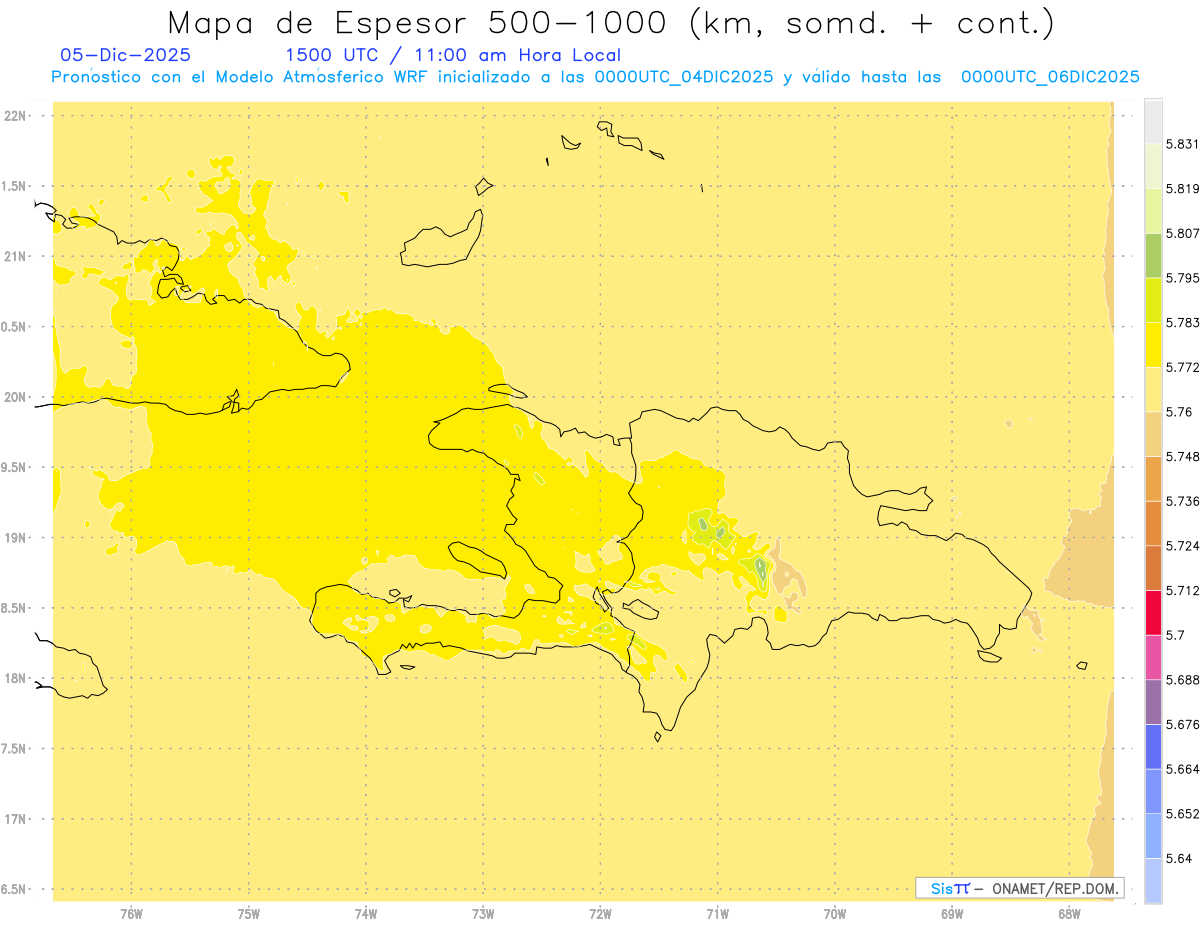
Task: Click the time label '1500 UTC / 11:00 am Hora Local'
Action: coord(453,55)
